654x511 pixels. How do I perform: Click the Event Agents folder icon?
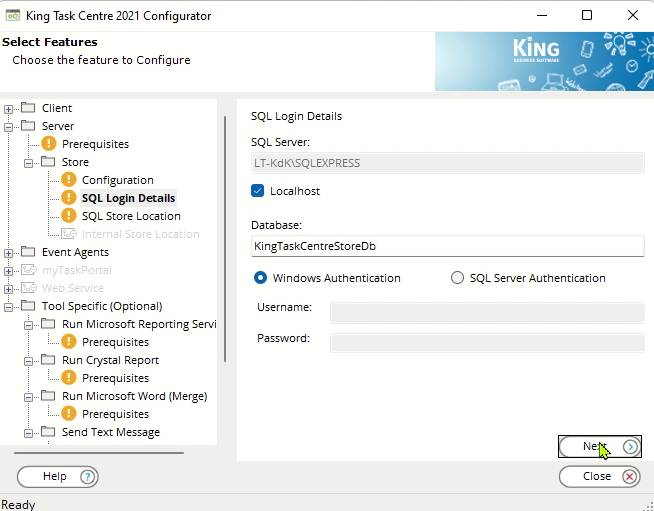(28, 252)
